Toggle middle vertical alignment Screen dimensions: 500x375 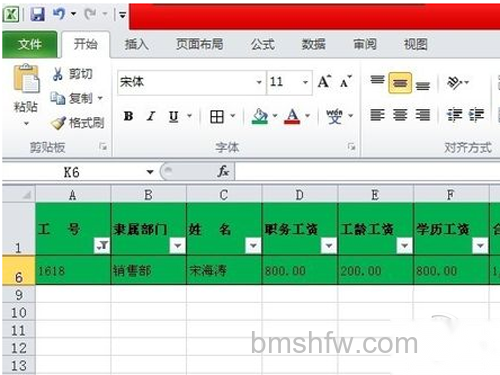click(x=400, y=83)
